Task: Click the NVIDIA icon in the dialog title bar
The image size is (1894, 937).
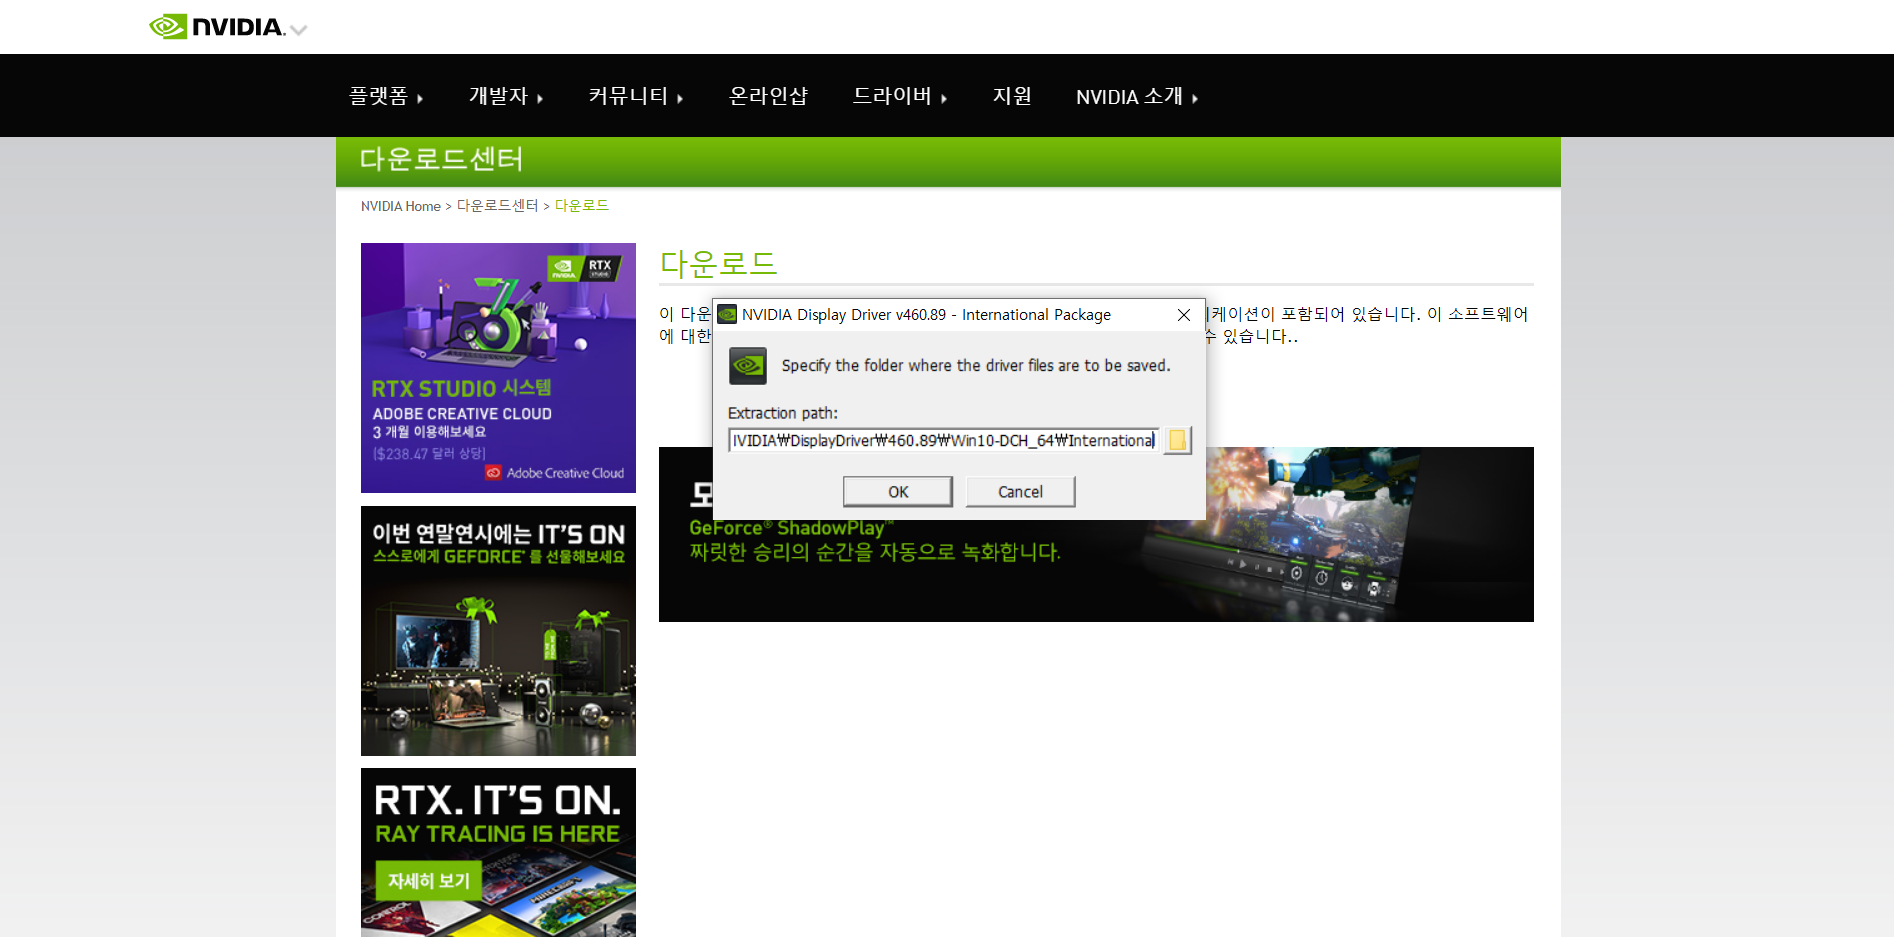Action: (727, 315)
